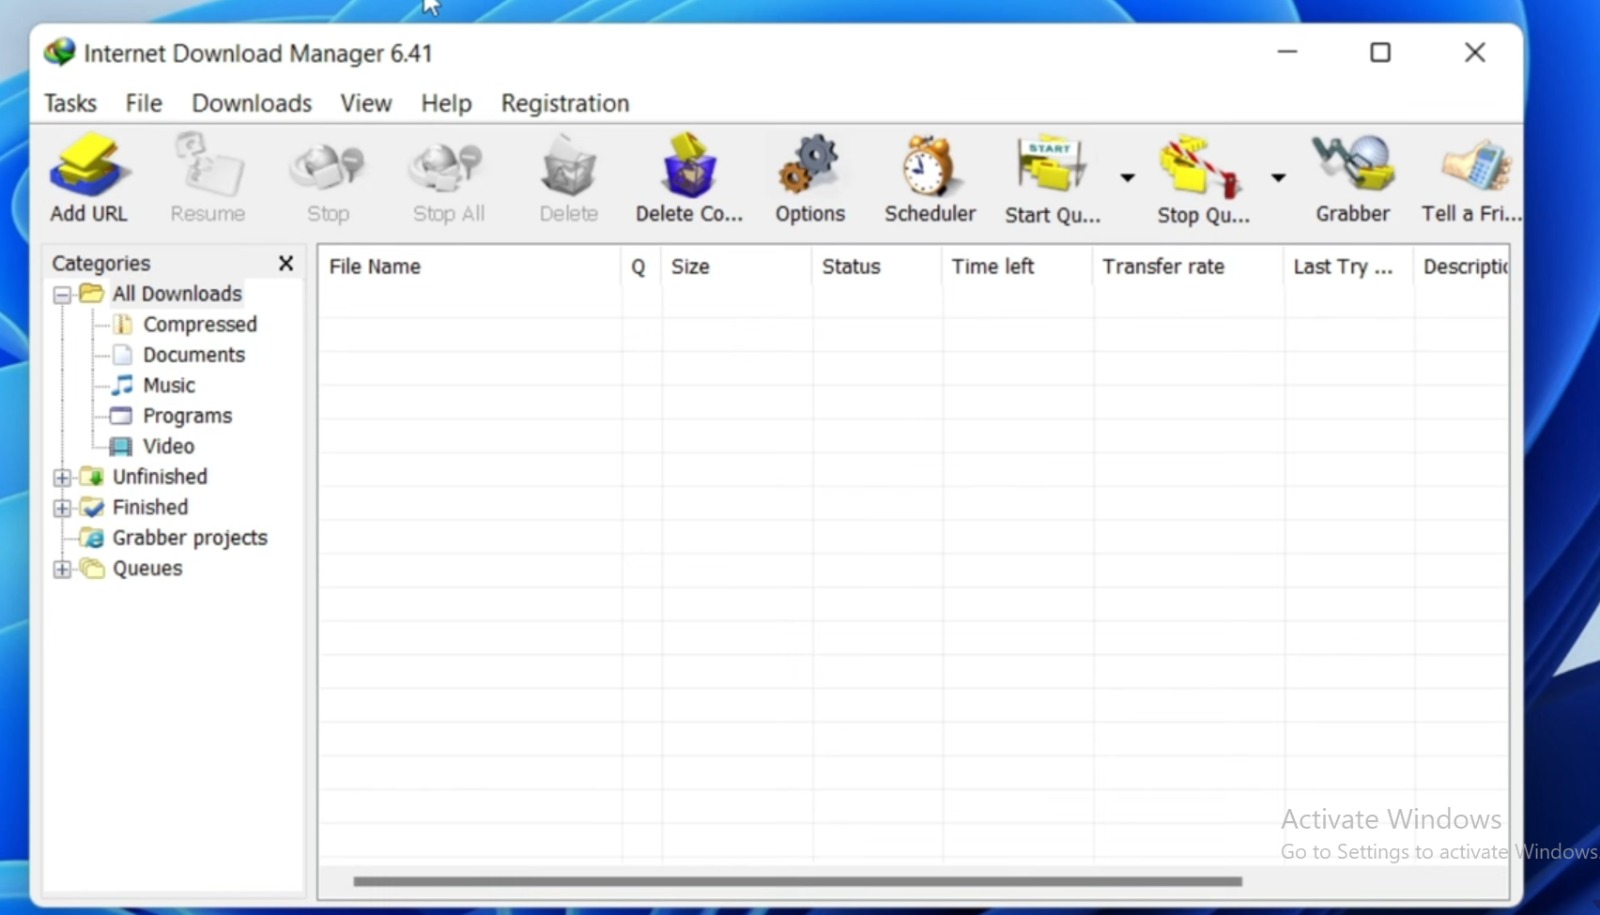Click the Stop Queue icon
The width and height of the screenshot is (1600, 915).
[1201, 167]
